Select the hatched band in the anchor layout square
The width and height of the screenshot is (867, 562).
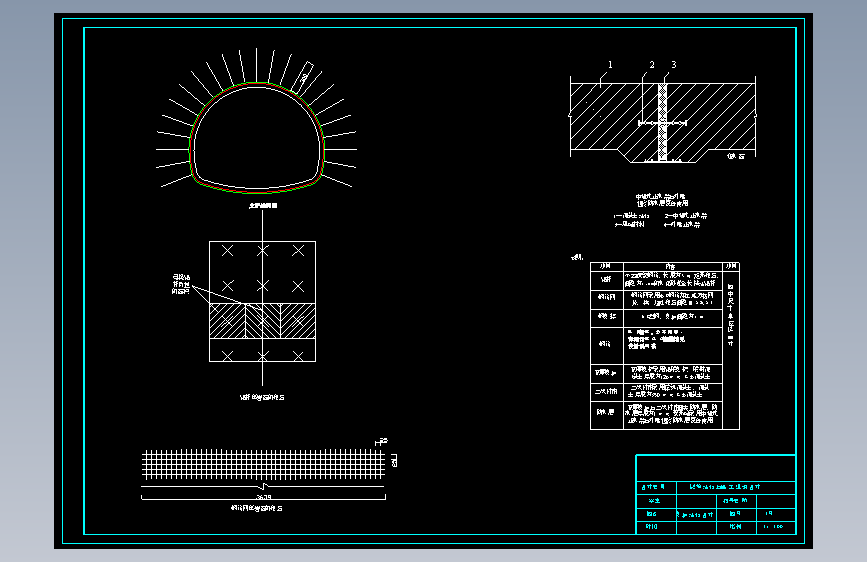click(262, 321)
